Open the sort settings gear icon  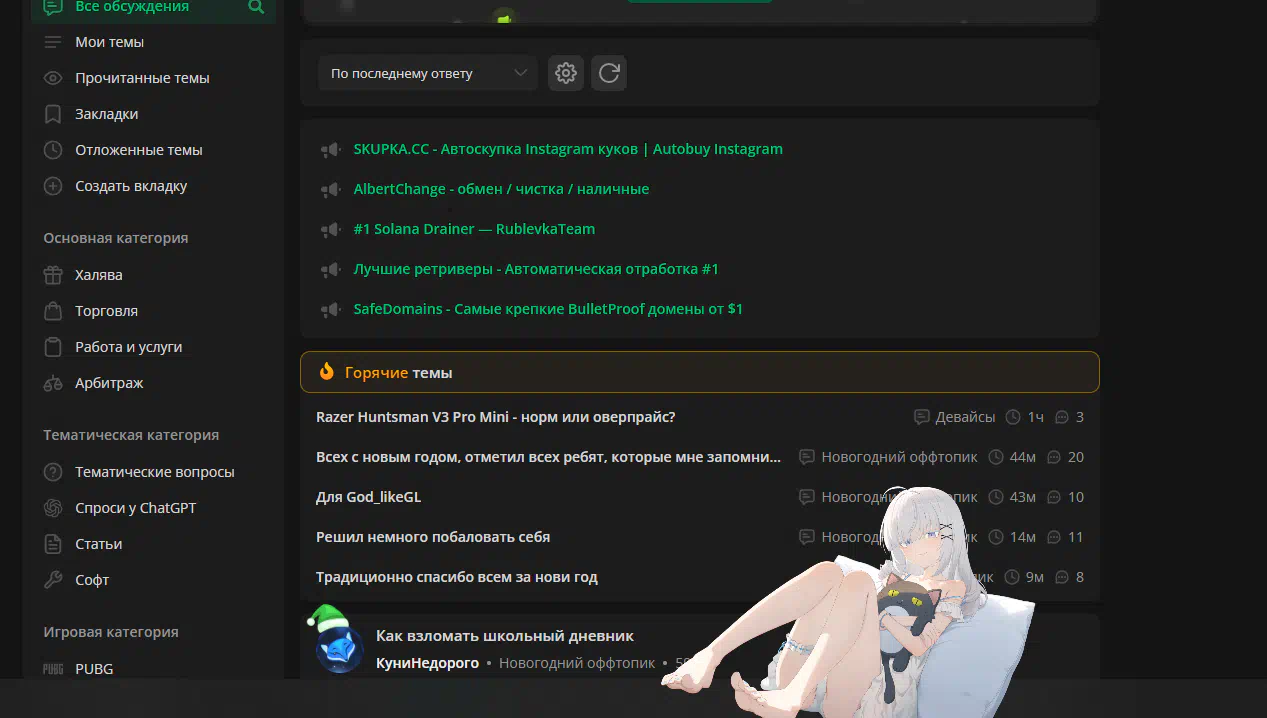[566, 73]
